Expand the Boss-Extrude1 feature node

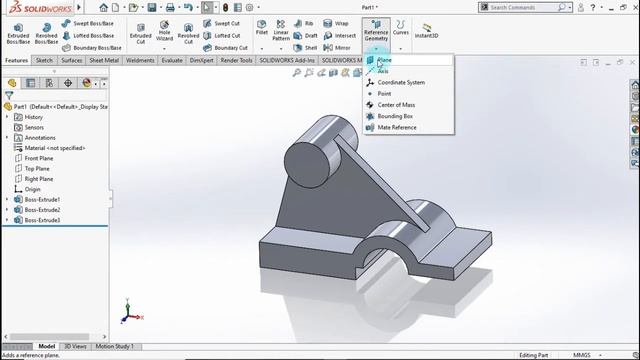(7, 199)
